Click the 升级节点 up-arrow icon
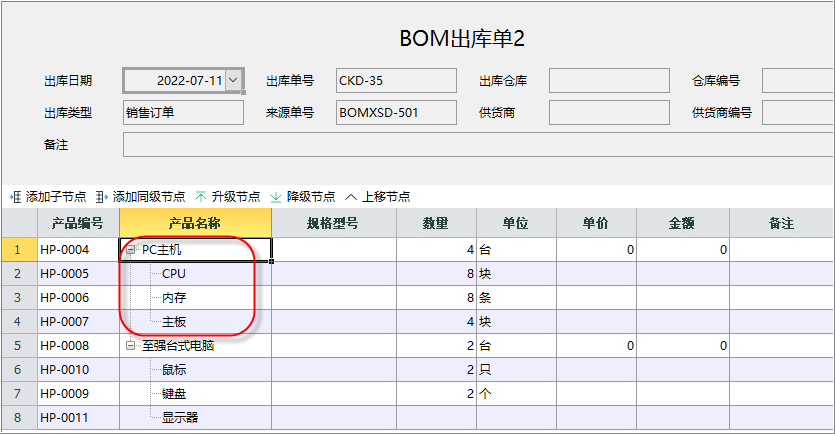This screenshot has width=835, height=434. click(201, 197)
